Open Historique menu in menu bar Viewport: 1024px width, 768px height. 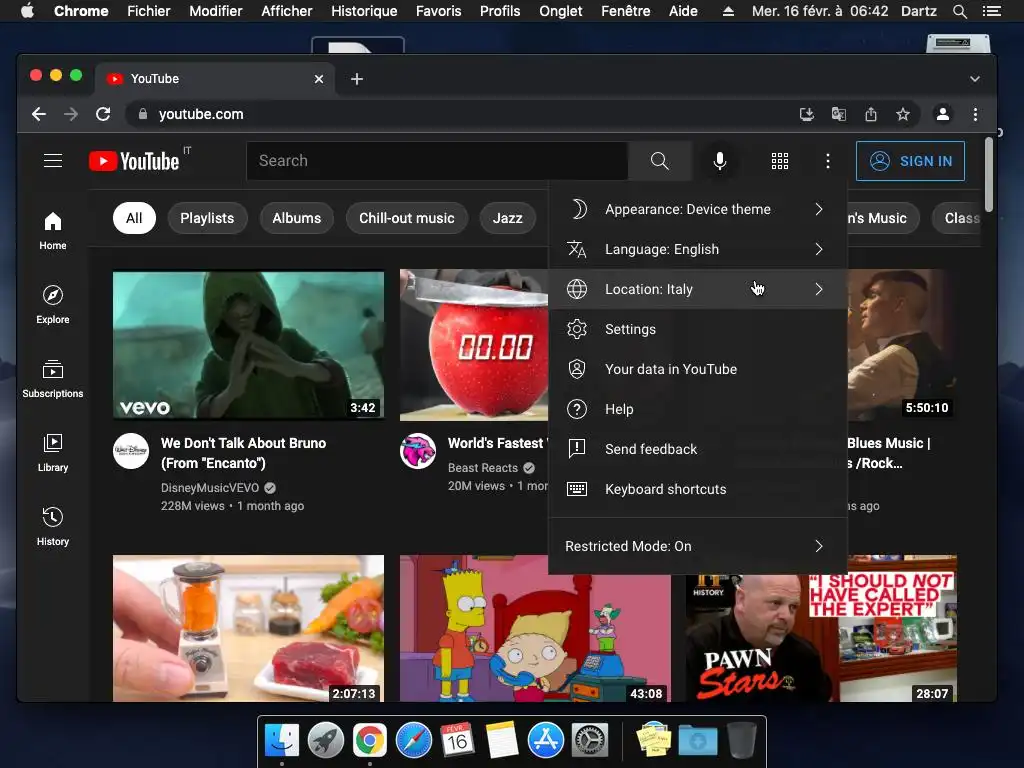[364, 11]
